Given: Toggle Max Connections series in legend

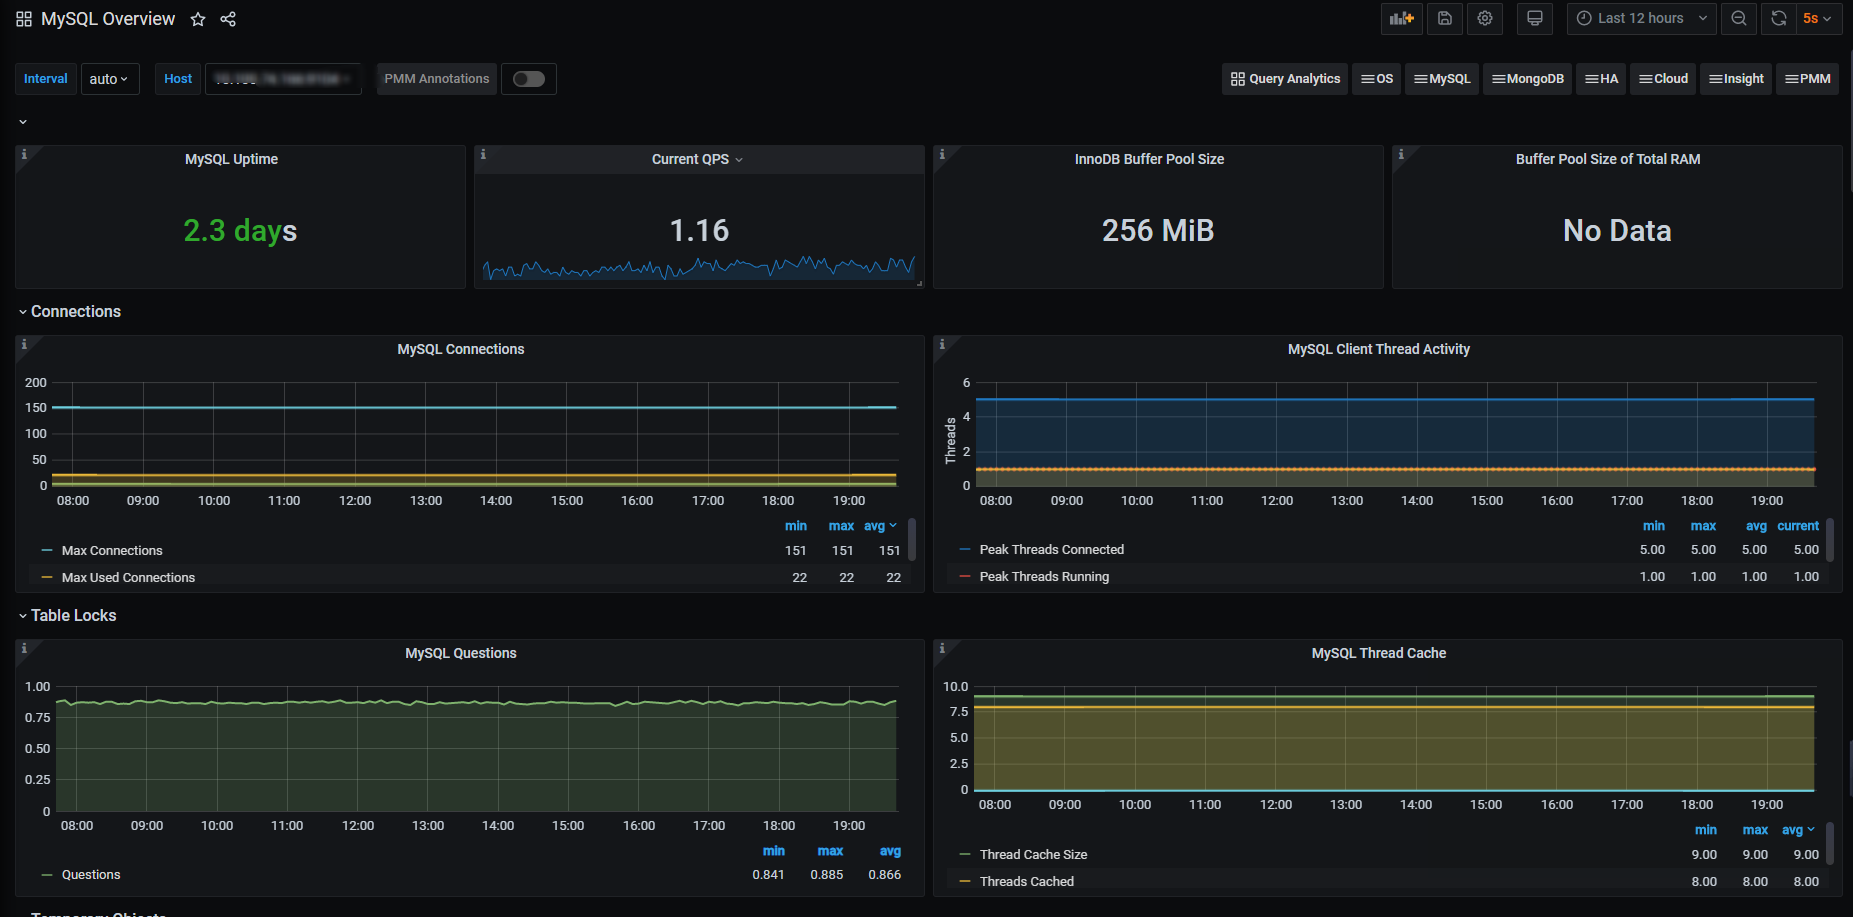Looking at the screenshot, I should [112, 551].
